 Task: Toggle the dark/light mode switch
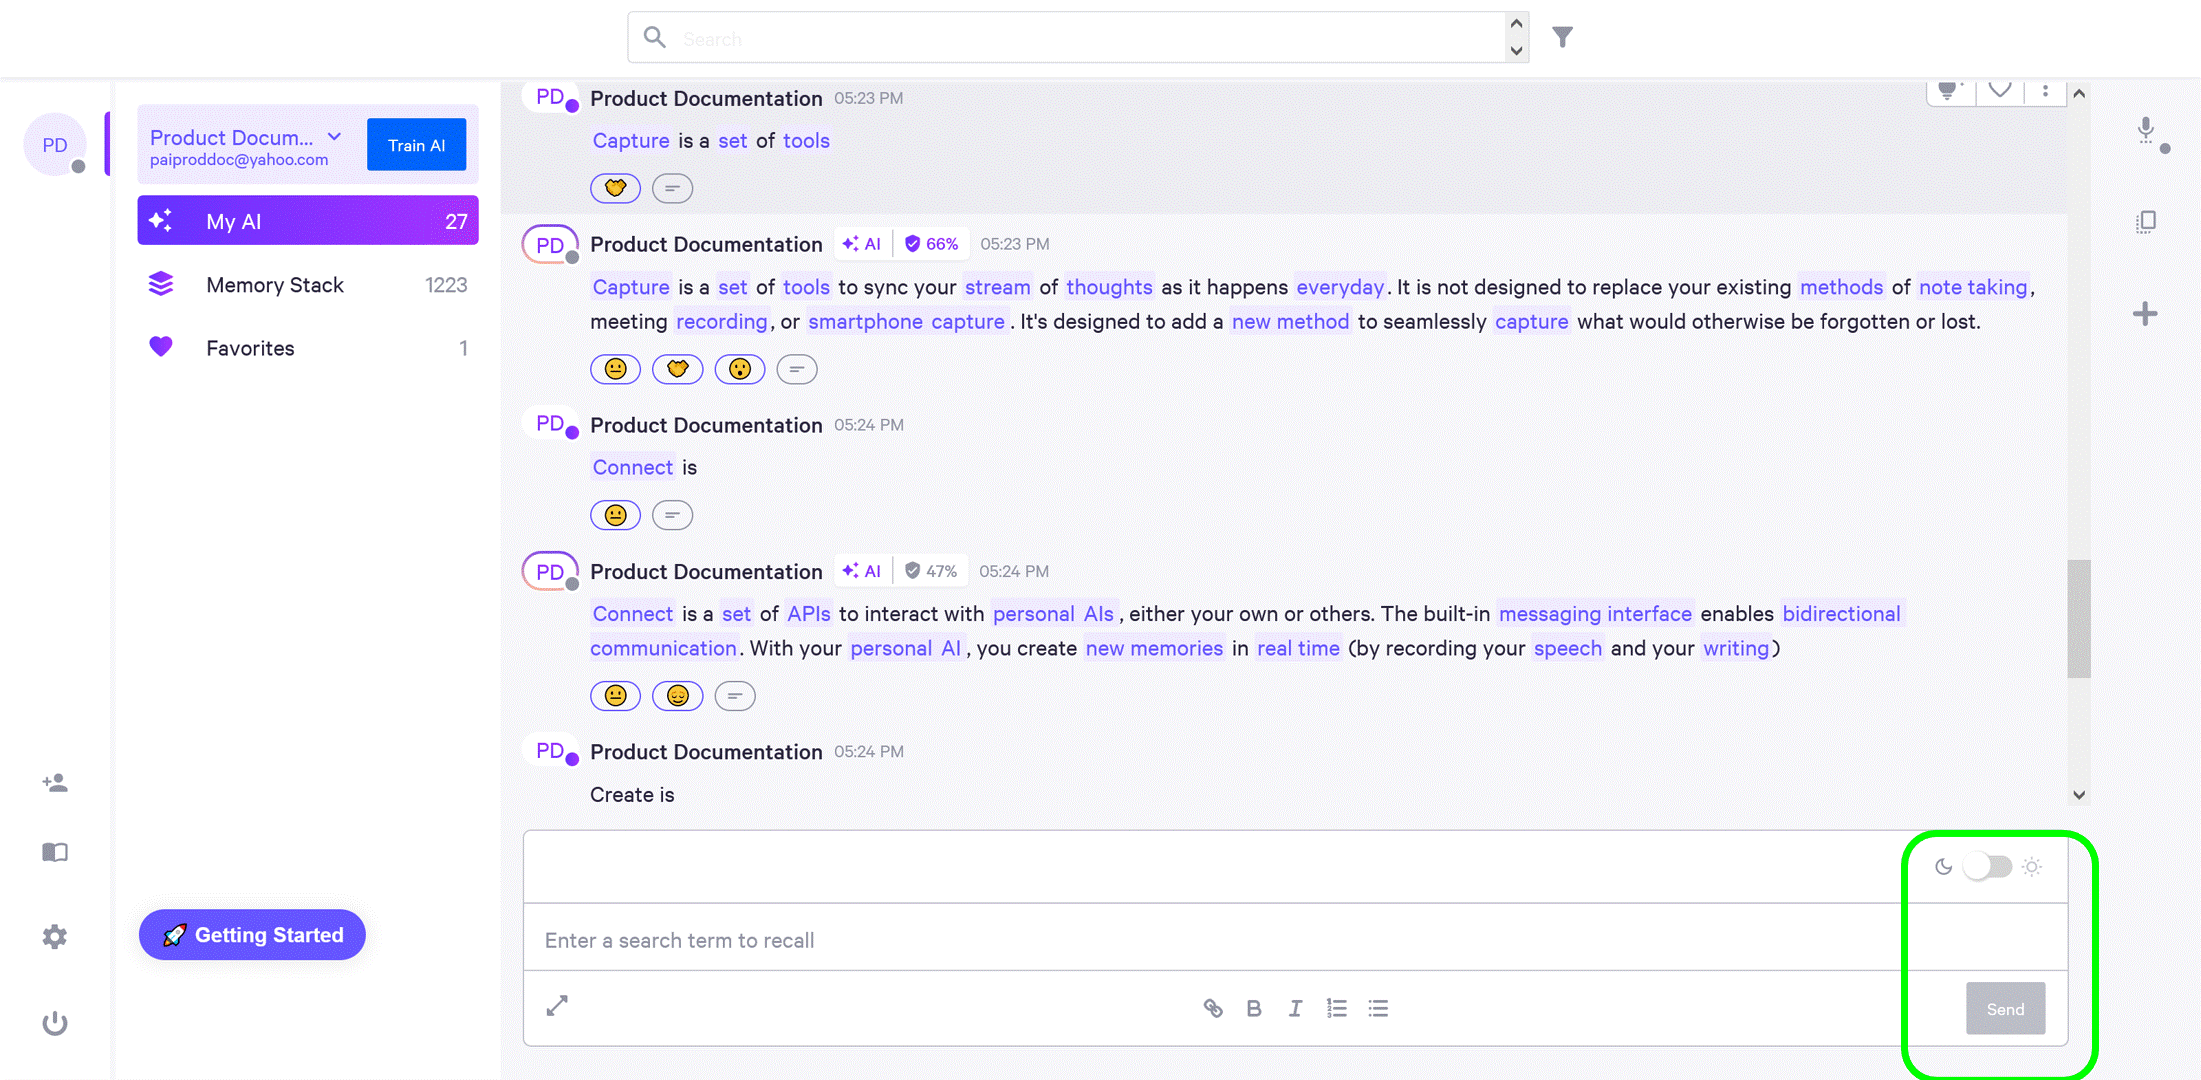1987,867
